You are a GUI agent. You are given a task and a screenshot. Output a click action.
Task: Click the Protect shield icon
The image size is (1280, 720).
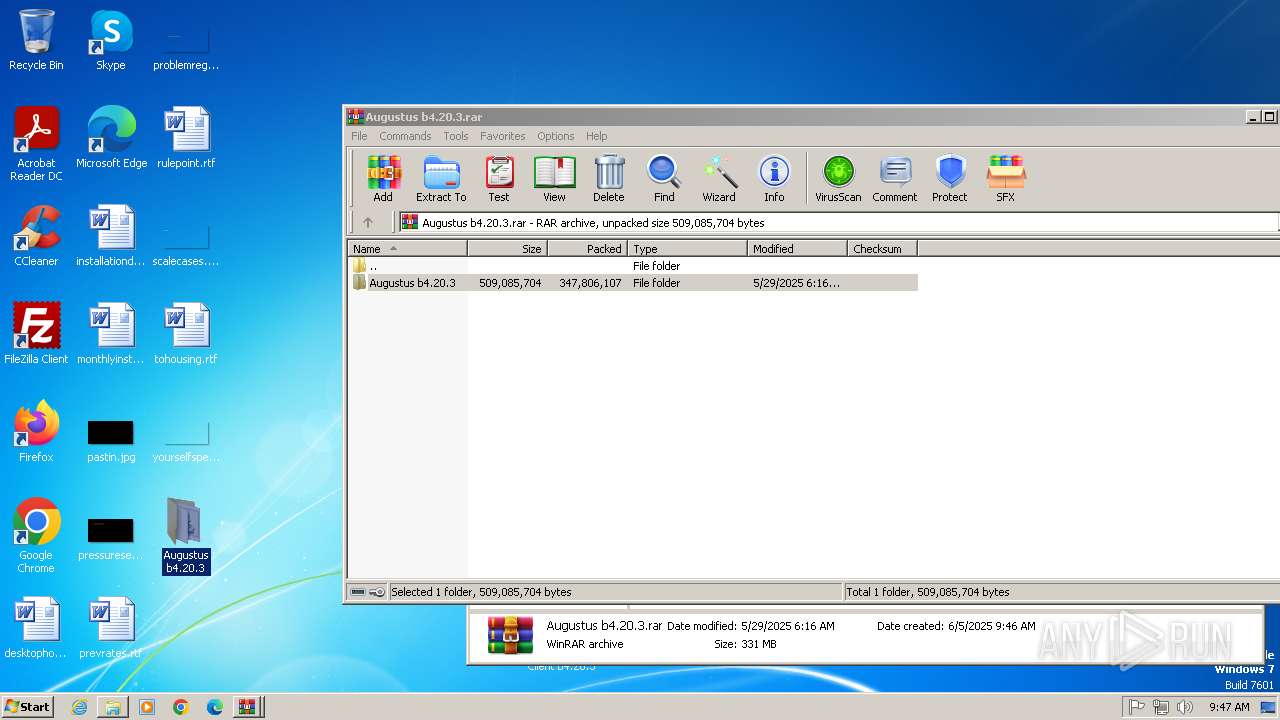coord(950,179)
